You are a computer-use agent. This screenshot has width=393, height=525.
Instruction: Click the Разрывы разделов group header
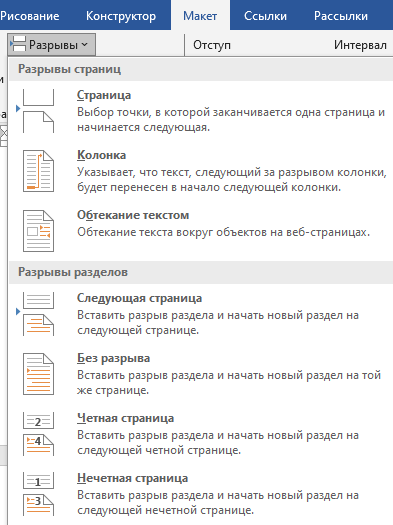click(201, 272)
